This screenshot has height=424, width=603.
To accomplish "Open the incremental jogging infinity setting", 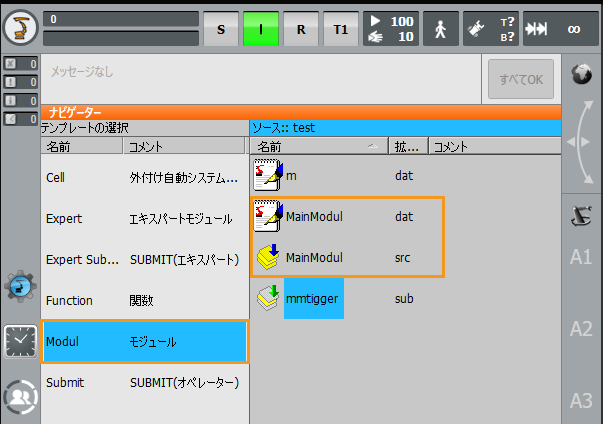I will (561, 29).
